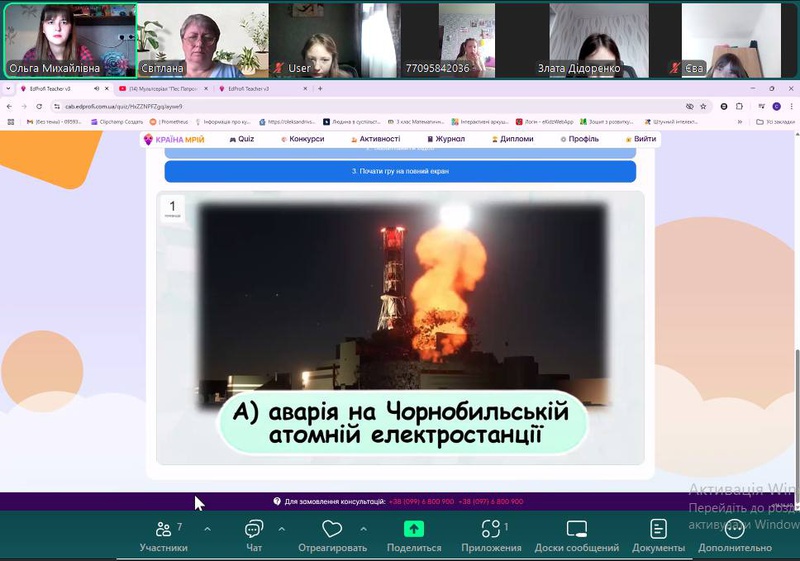Open the Clipchamp Создать bookmark
The height and width of the screenshot is (561, 800).
click(x=117, y=122)
